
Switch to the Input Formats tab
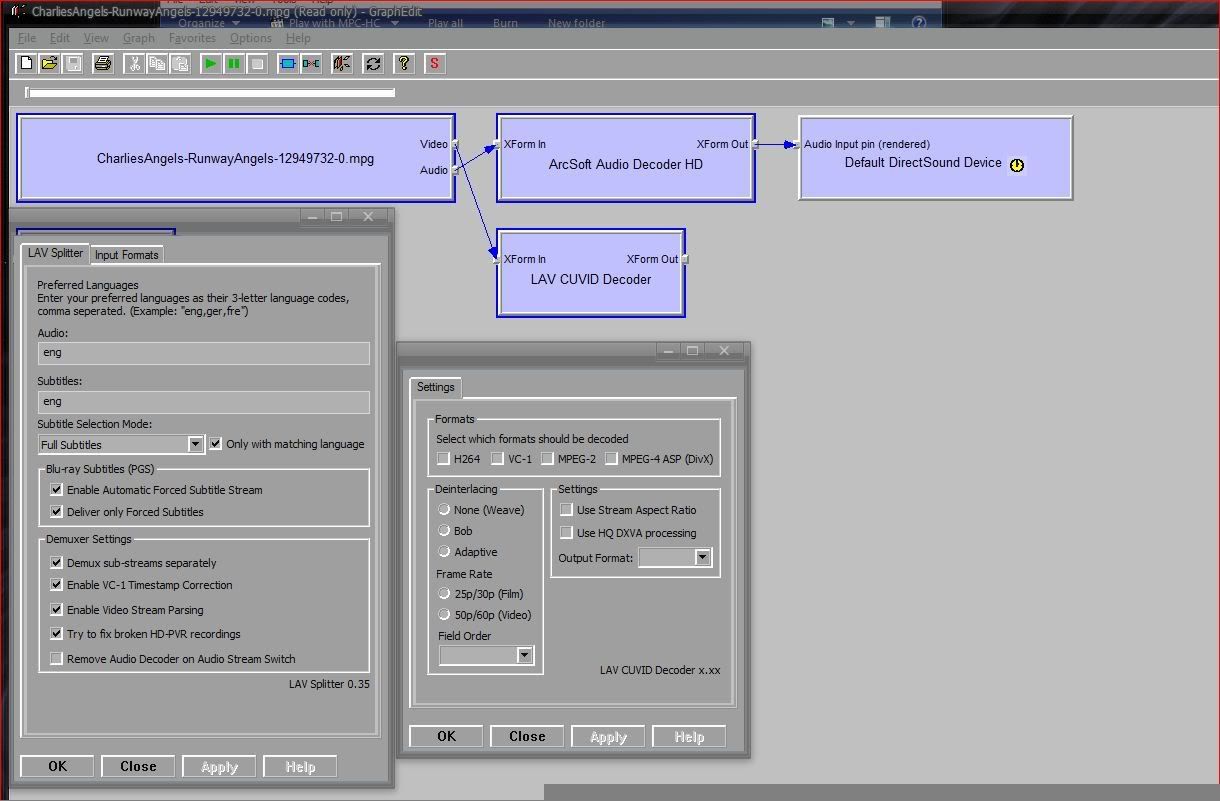click(x=127, y=255)
